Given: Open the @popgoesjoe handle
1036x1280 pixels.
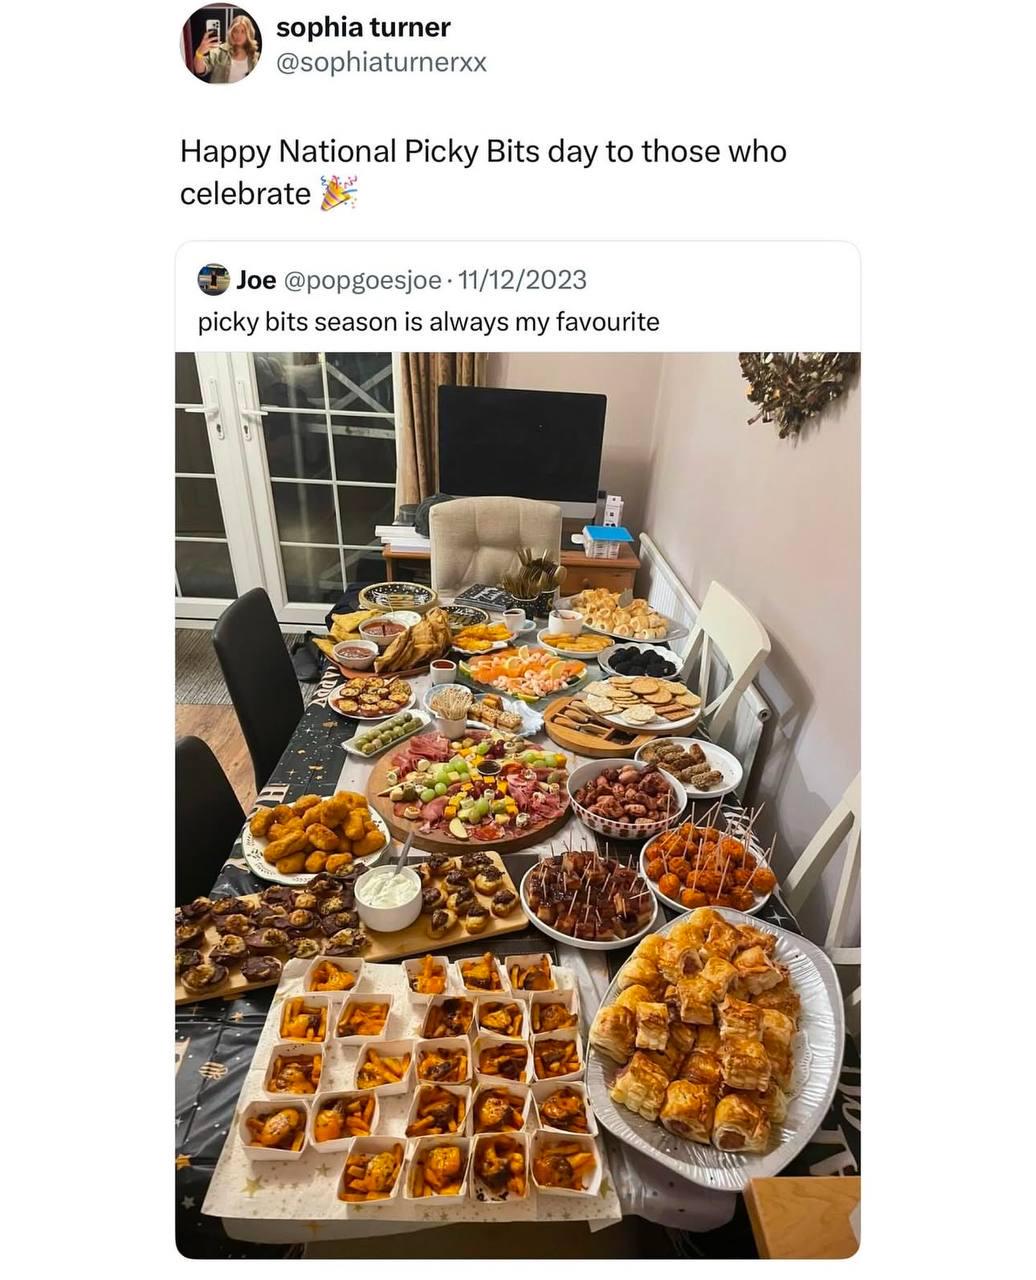Looking at the screenshot, I should (x=362, y=280).
